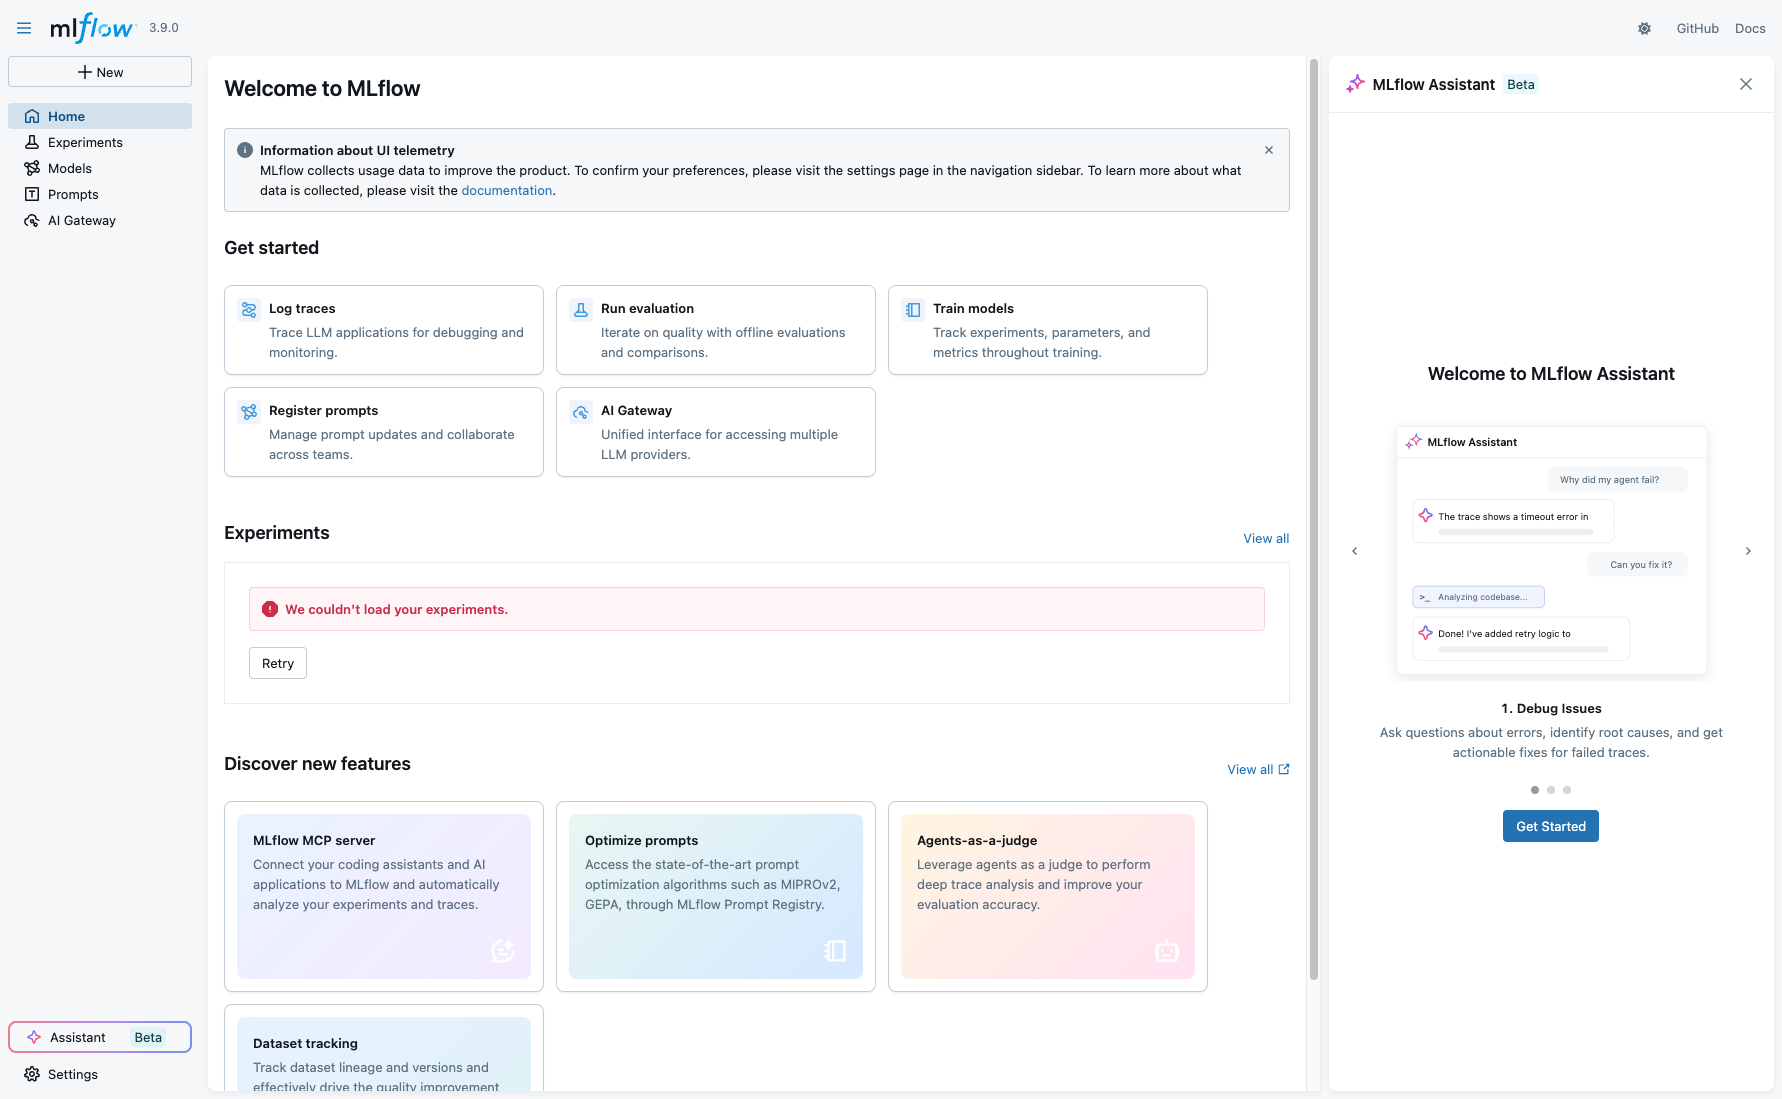This screenshot has height=1099, width=1782.
Task: Click the Log traces icon
Action: tap(249, 310)
